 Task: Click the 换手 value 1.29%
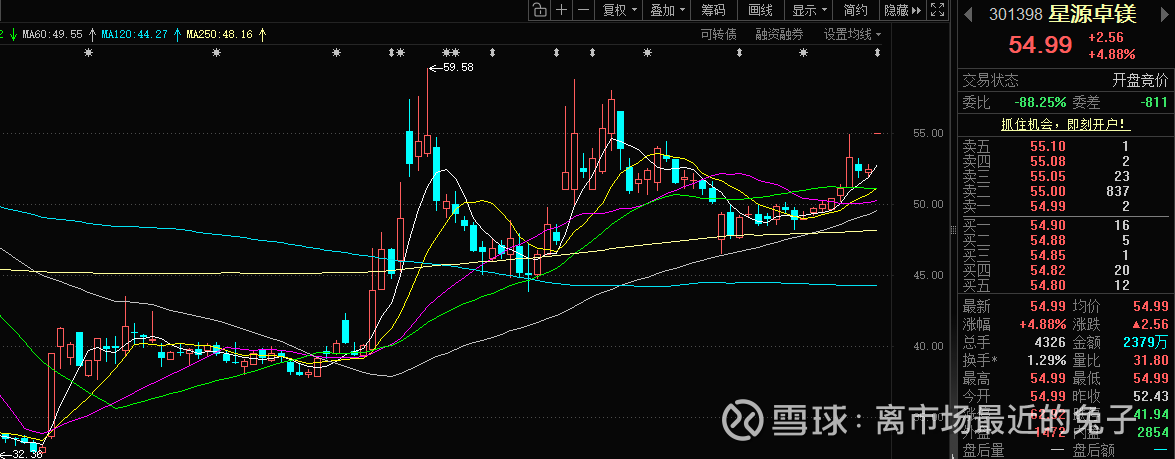pyautogui.click(x=1045, y=360)
